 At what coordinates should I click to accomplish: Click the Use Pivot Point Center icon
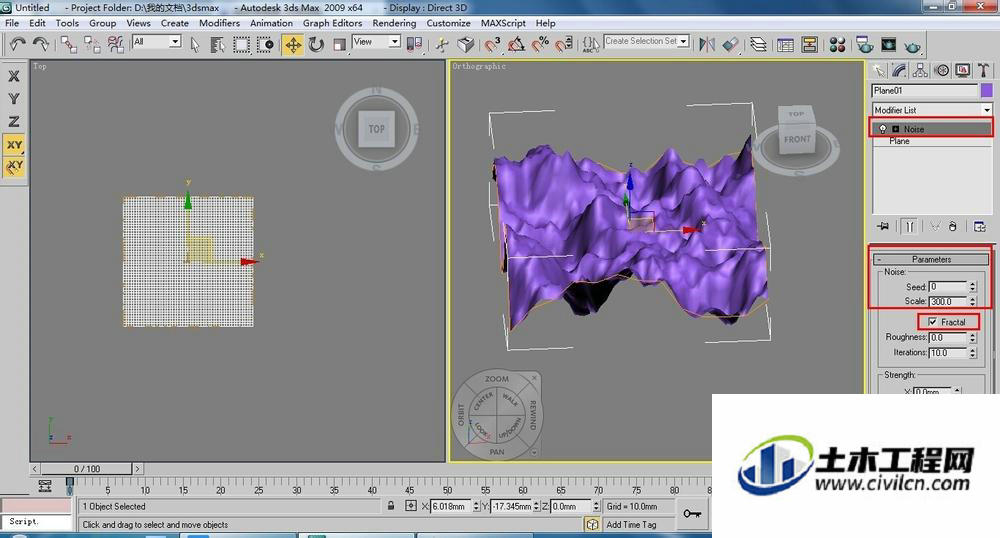point(415,44)
